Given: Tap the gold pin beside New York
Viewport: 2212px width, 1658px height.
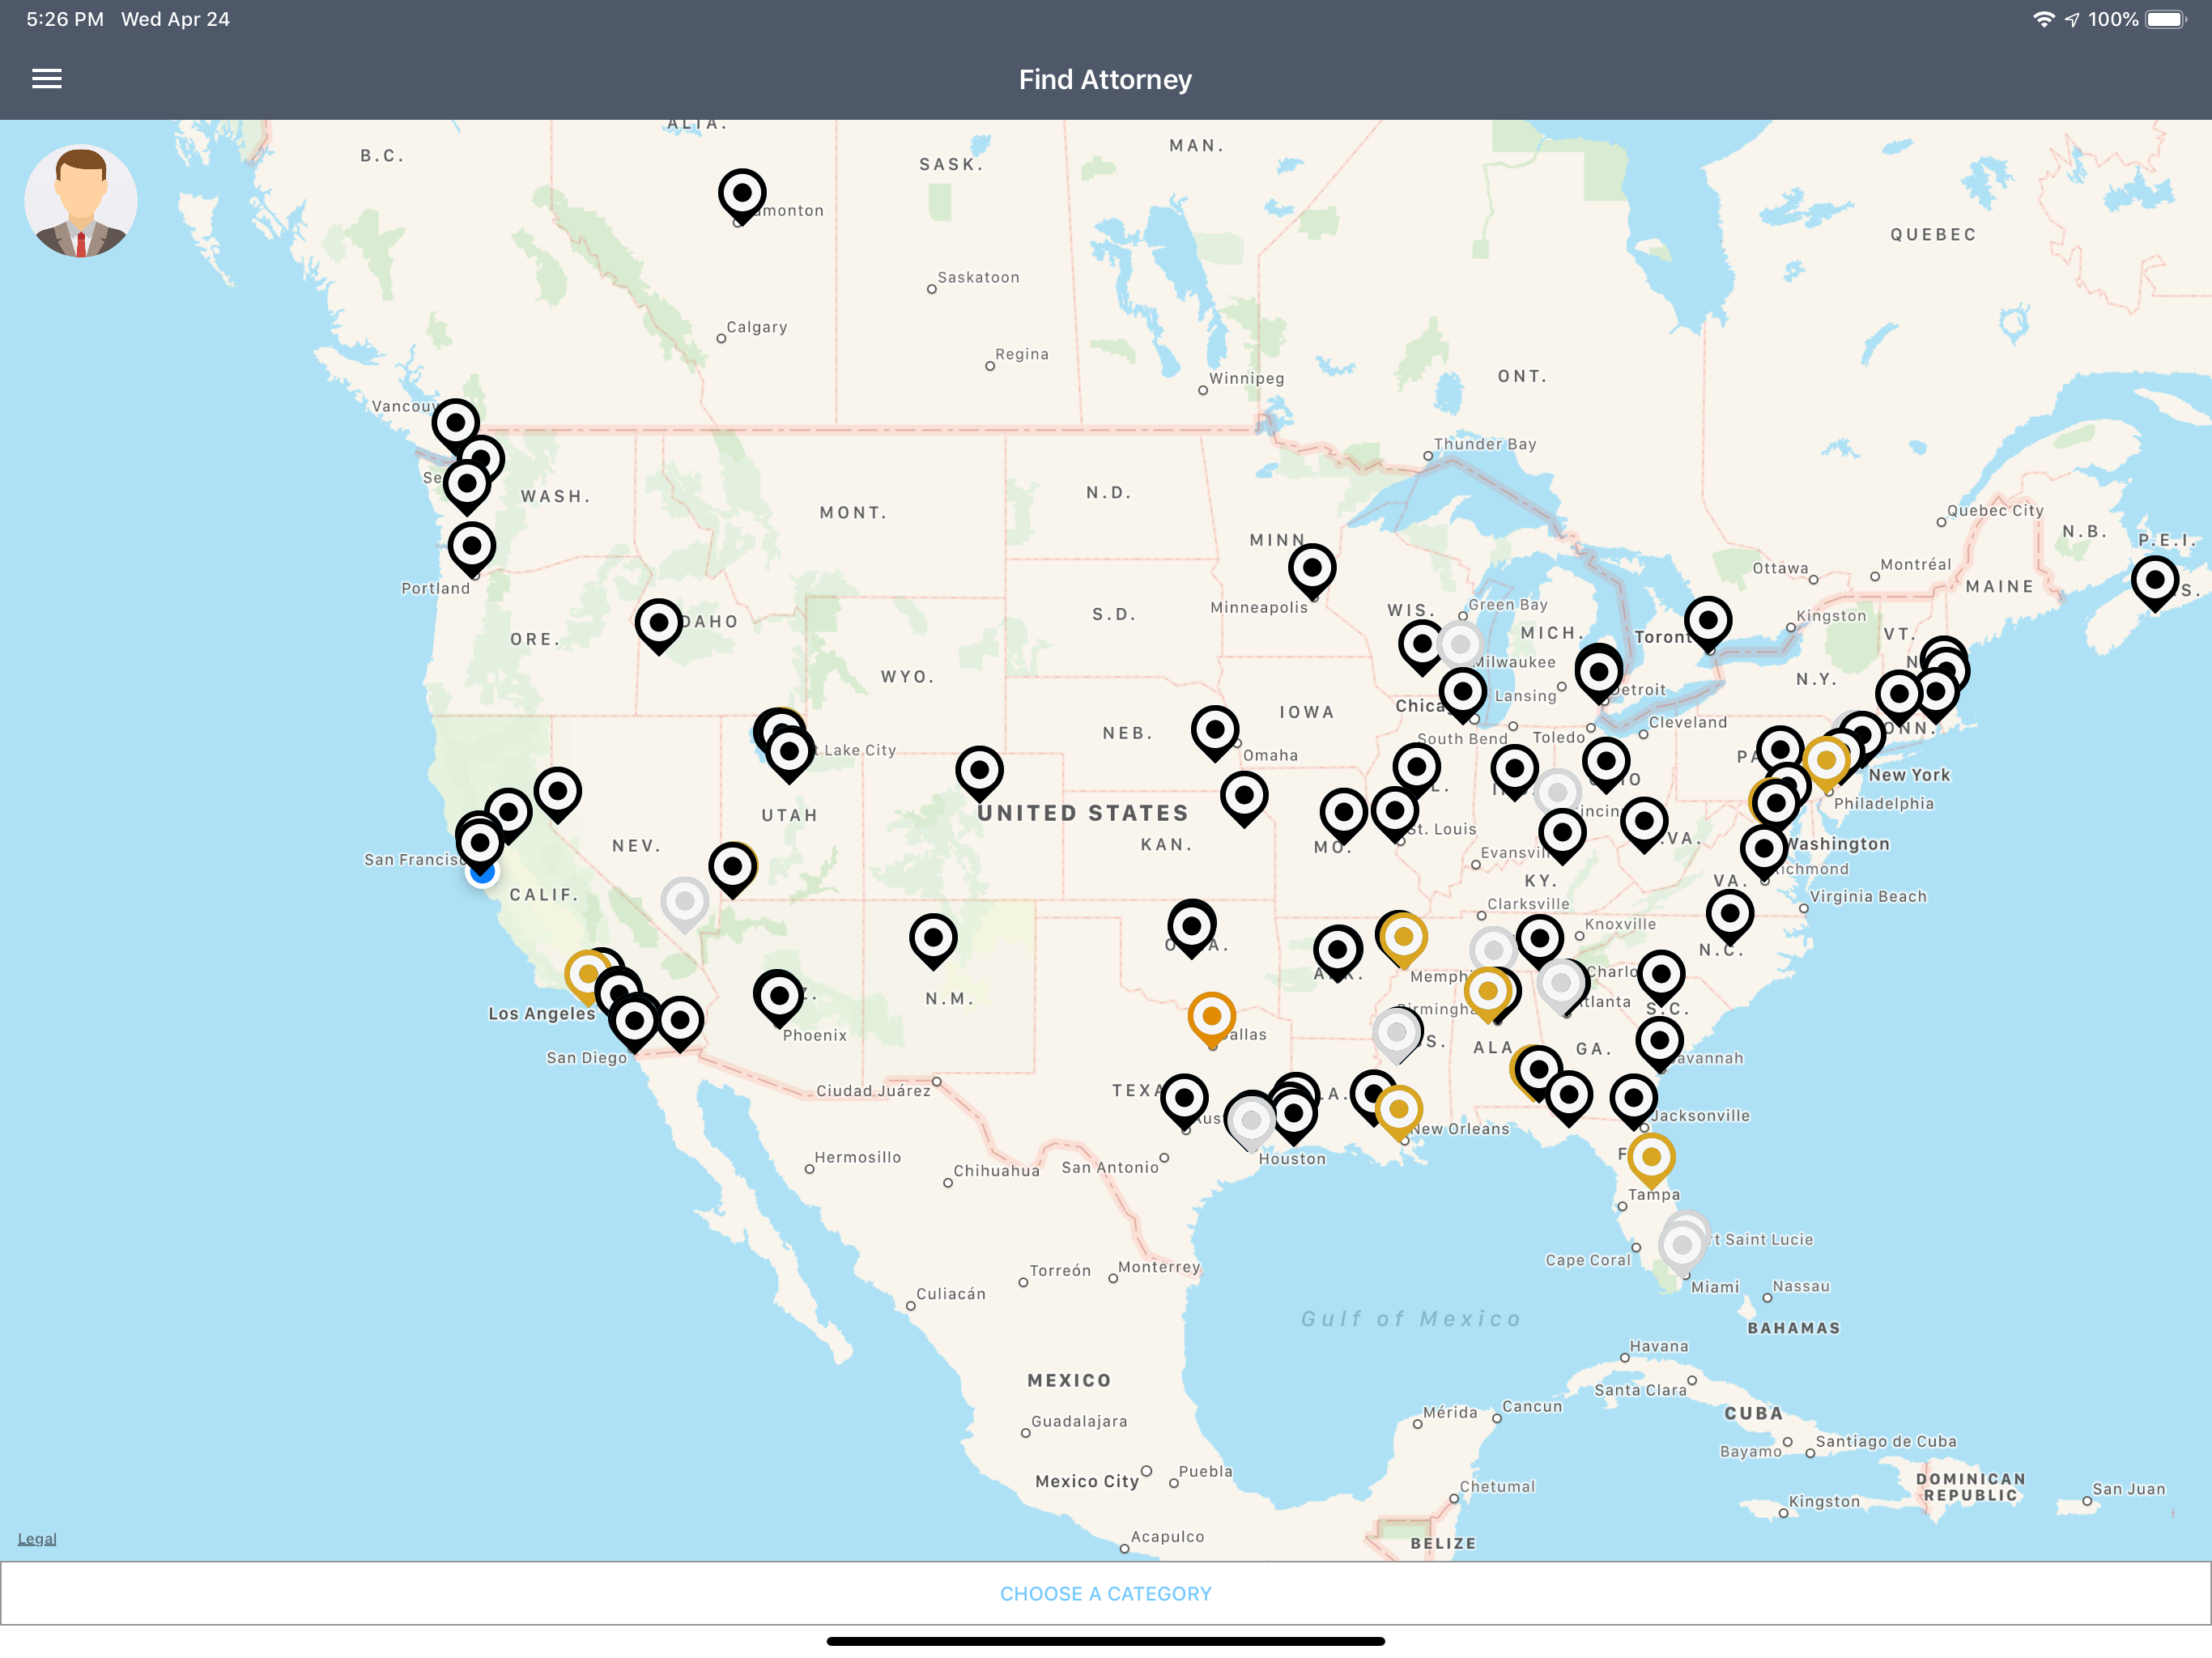Looking at the screenshot, I should click(x=1826, y=763).
